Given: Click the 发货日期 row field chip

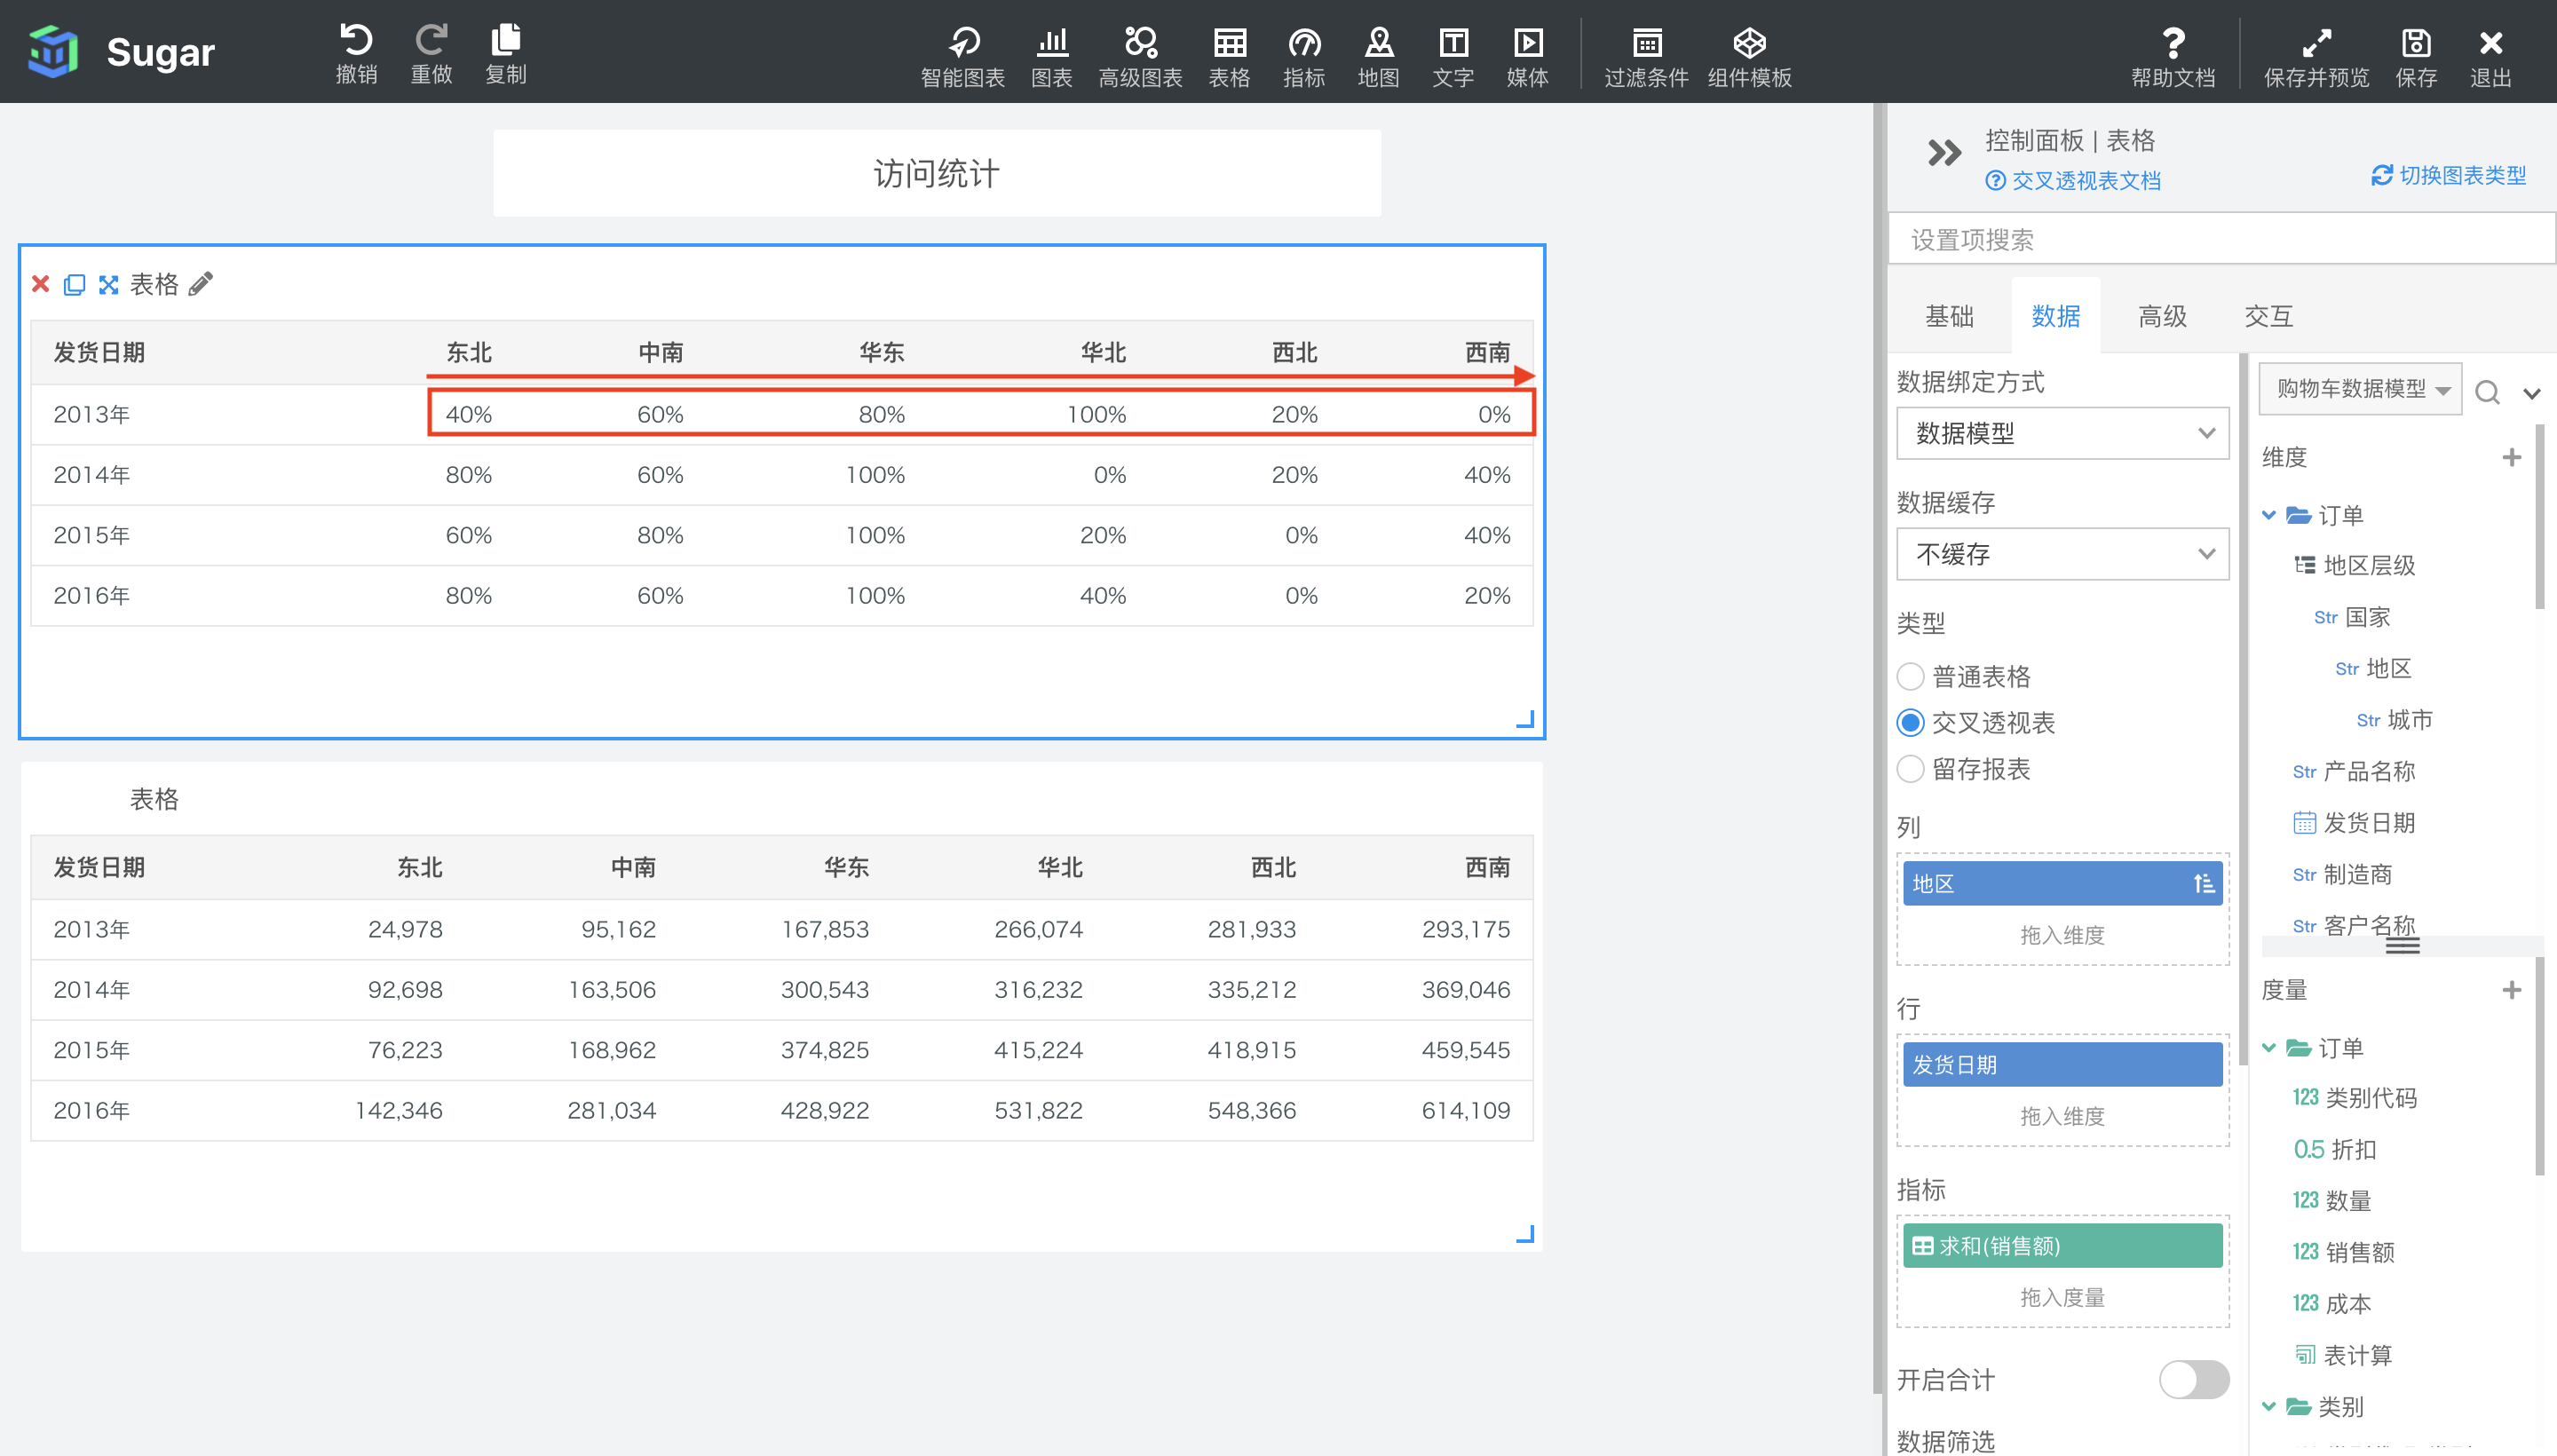Looking at the screenshot, I should (2062, 1065).
